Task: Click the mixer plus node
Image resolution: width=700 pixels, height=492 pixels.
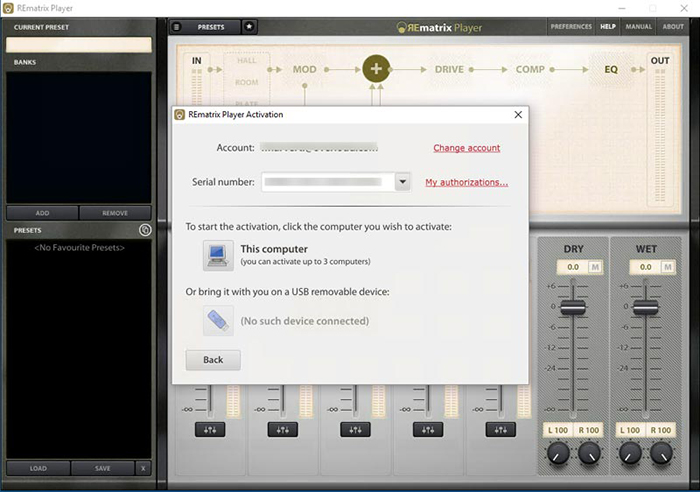Action: click(x=376, y=69)
